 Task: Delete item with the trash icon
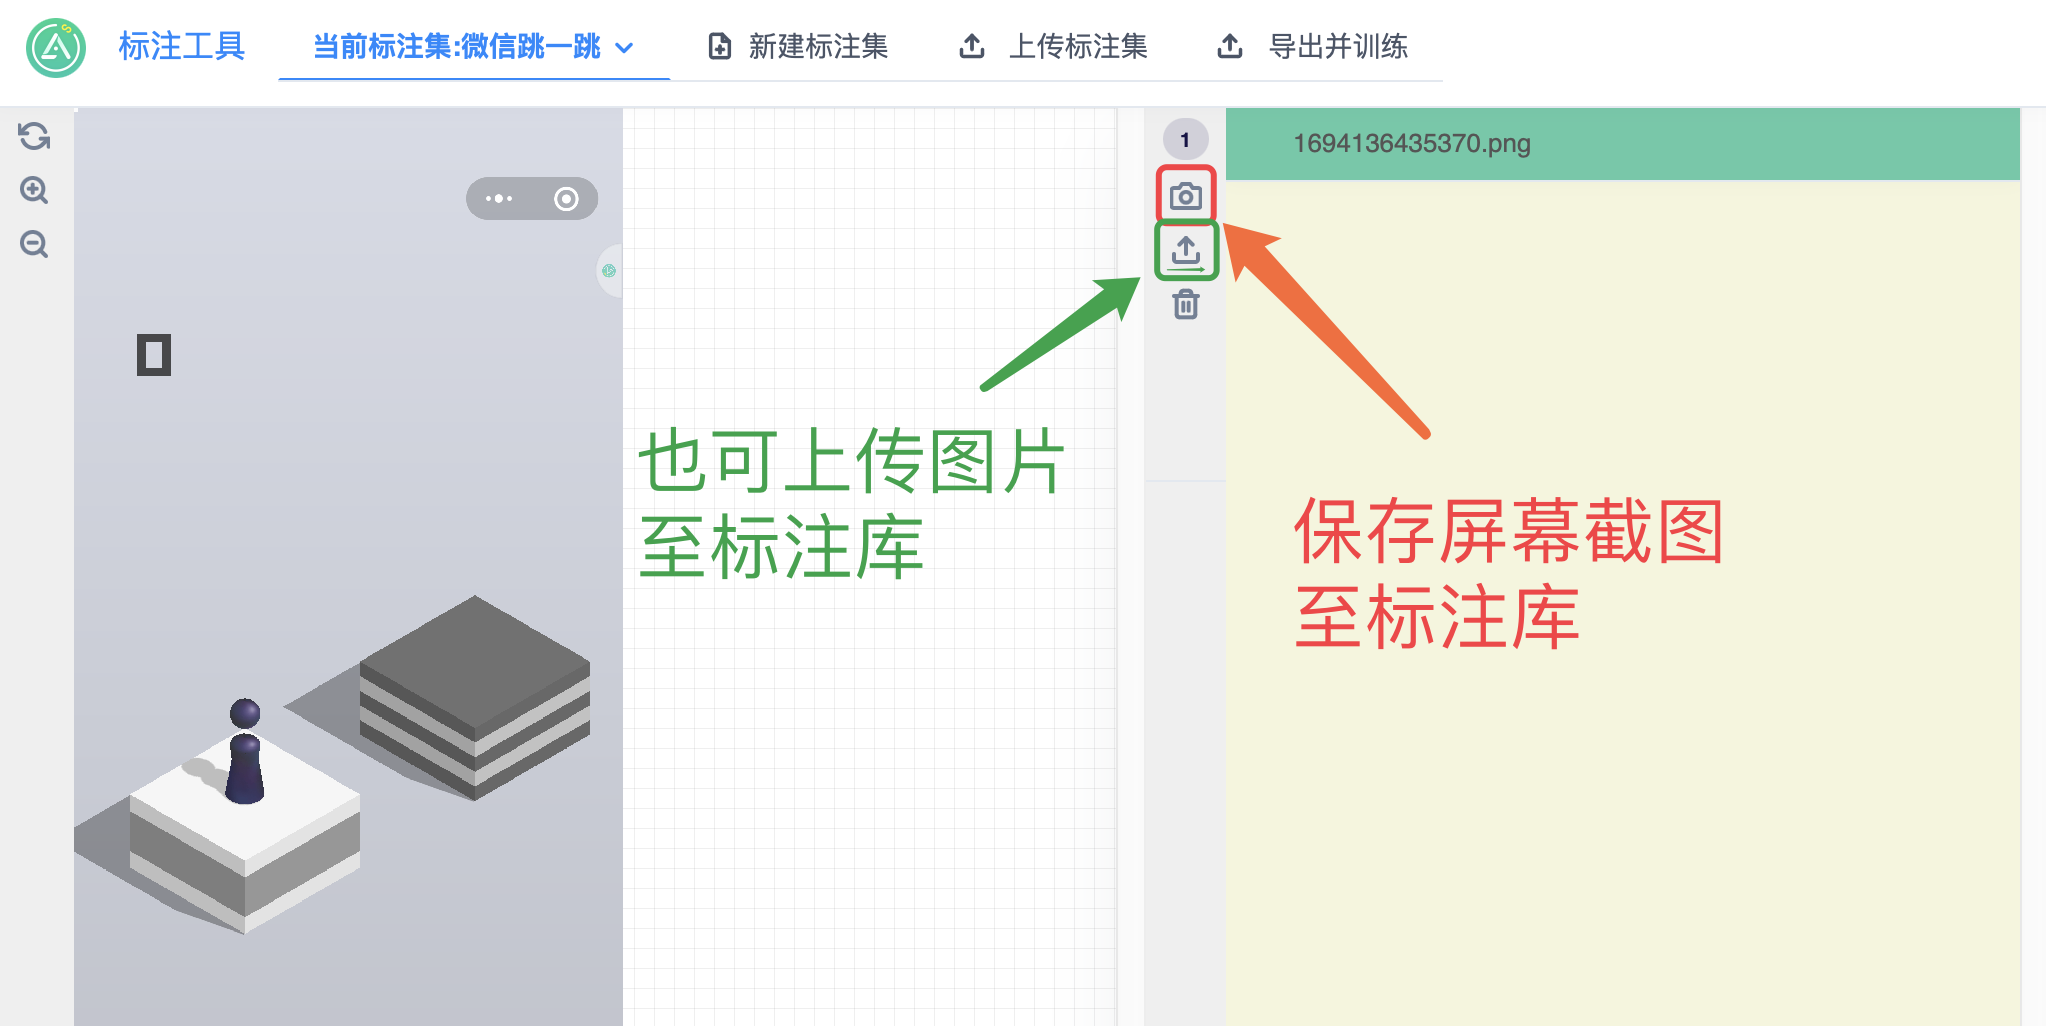click(x=1186, y=304)
